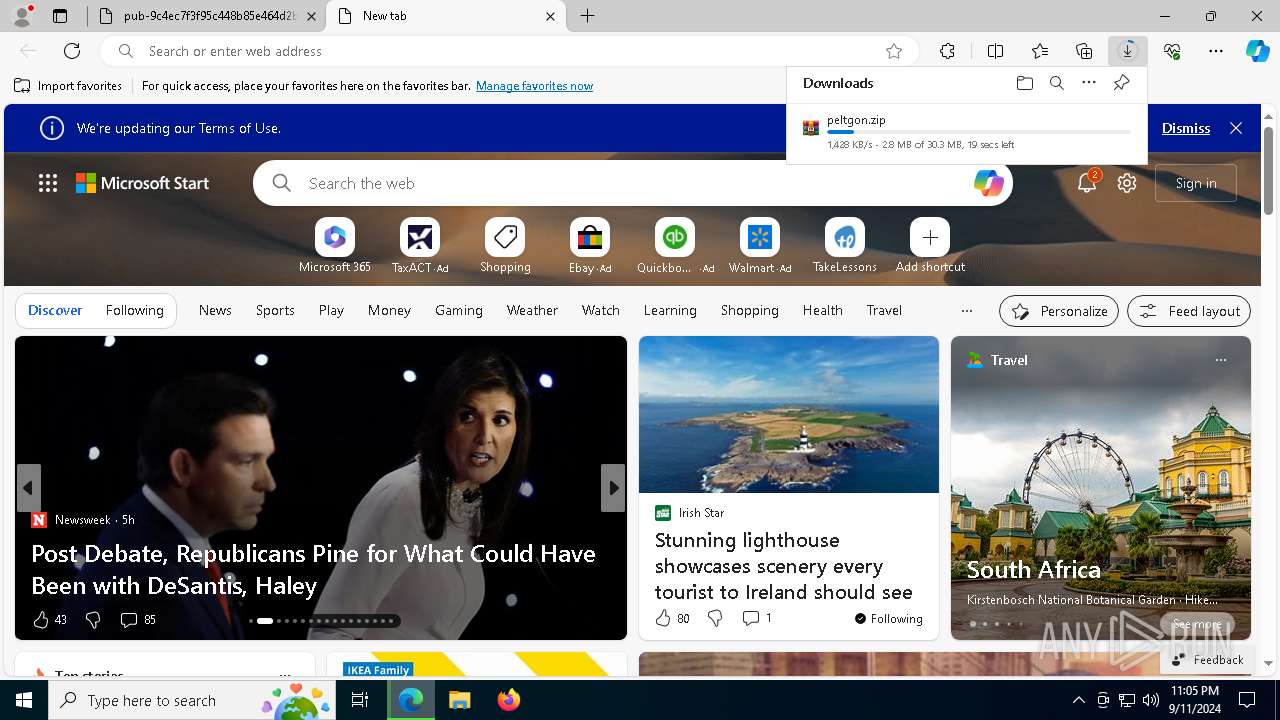1280x720 pixels.
Task: Like the DeSantis Haley story
Action: pos(50,620)
